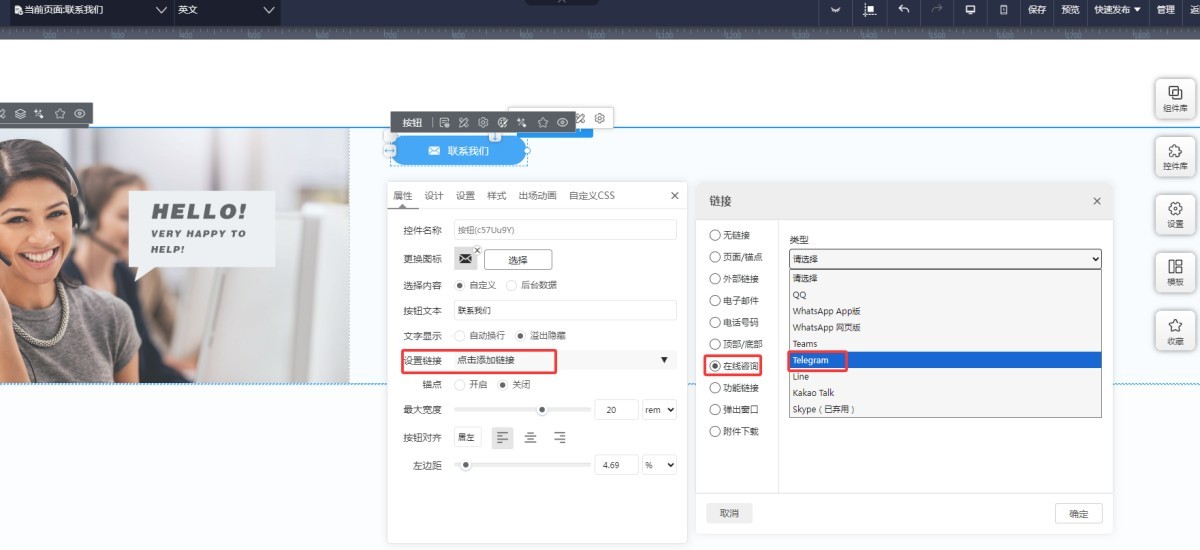Image resolution: width=1200 pixels, height=550 pixels.
Task: Open the 模板 templates sidebar icon
Action: 1175,272
